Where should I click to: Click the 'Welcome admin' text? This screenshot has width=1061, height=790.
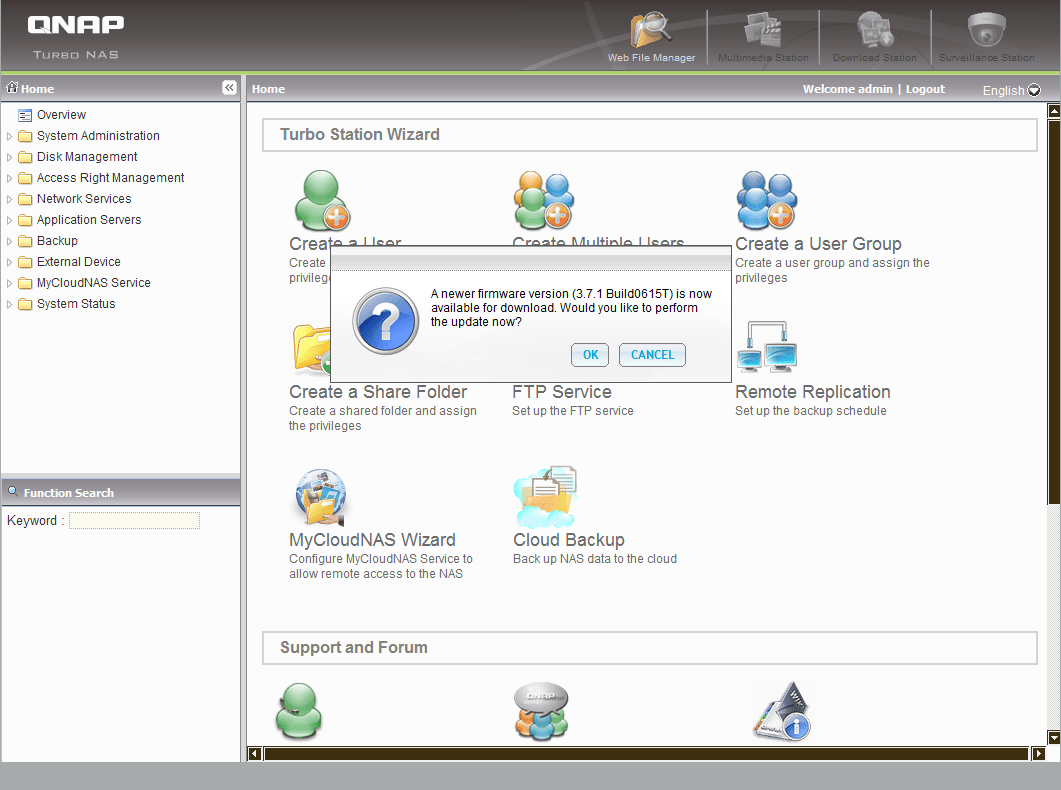(847, 89)
